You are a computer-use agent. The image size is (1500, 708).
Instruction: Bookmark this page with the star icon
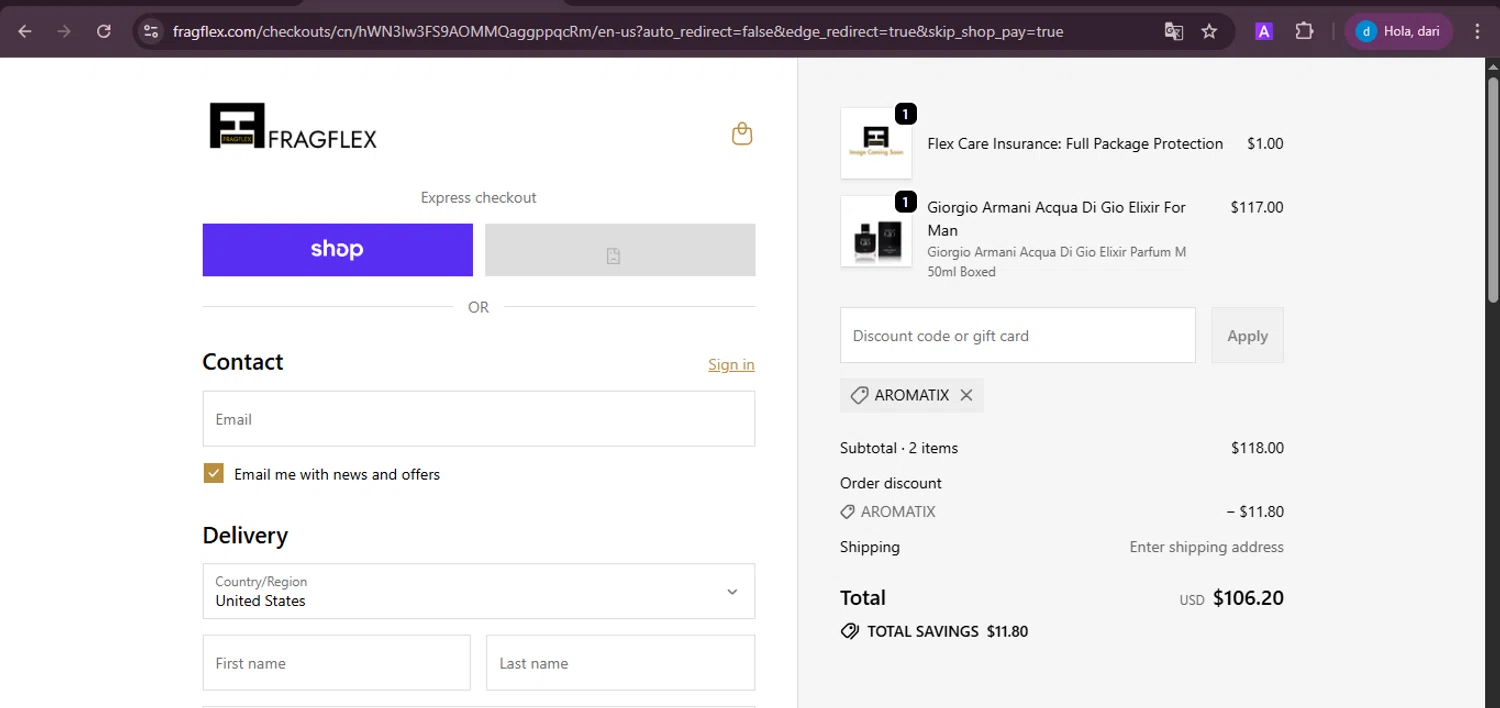1209,31
